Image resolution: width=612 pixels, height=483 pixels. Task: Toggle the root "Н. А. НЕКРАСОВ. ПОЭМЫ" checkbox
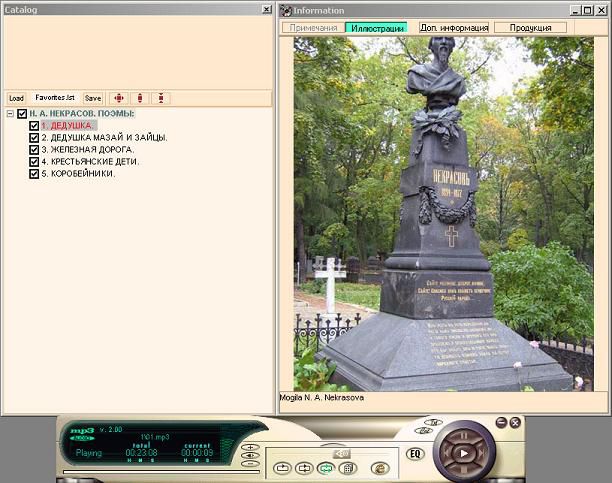pos(22,114)
